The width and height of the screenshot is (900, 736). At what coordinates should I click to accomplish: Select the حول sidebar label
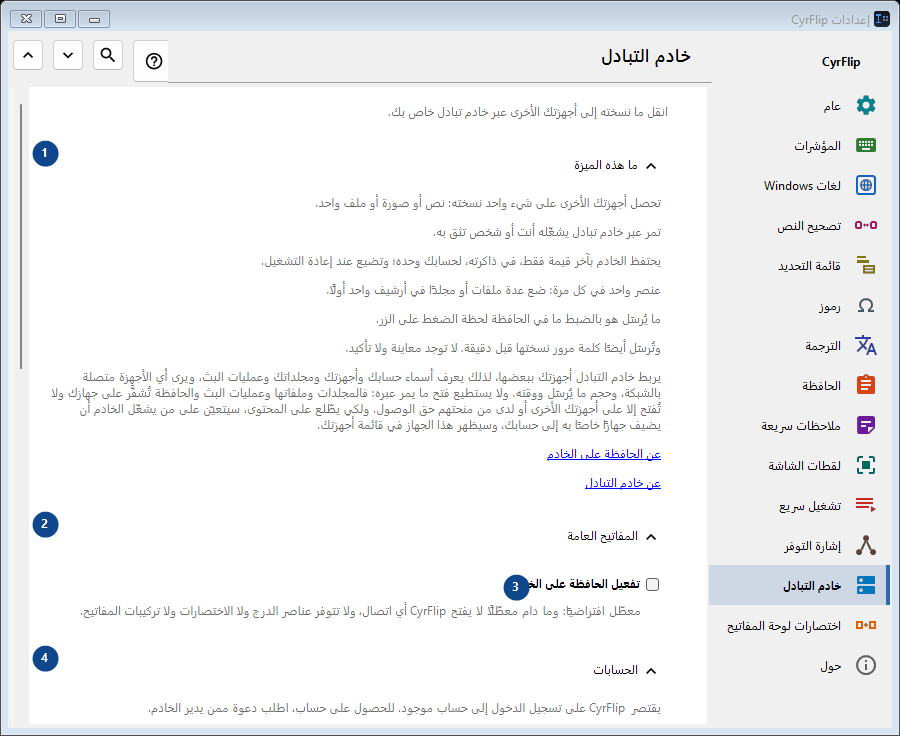(831, 666)
